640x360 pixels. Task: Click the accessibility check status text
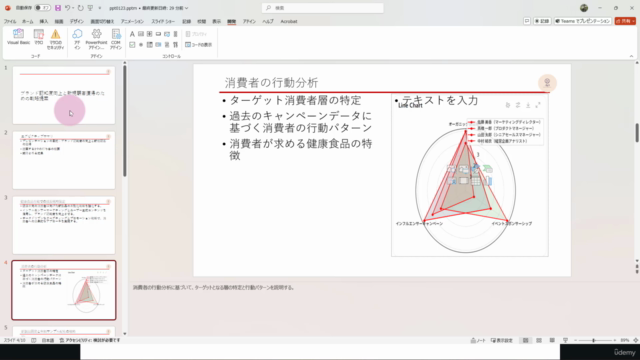click(90, 340)
